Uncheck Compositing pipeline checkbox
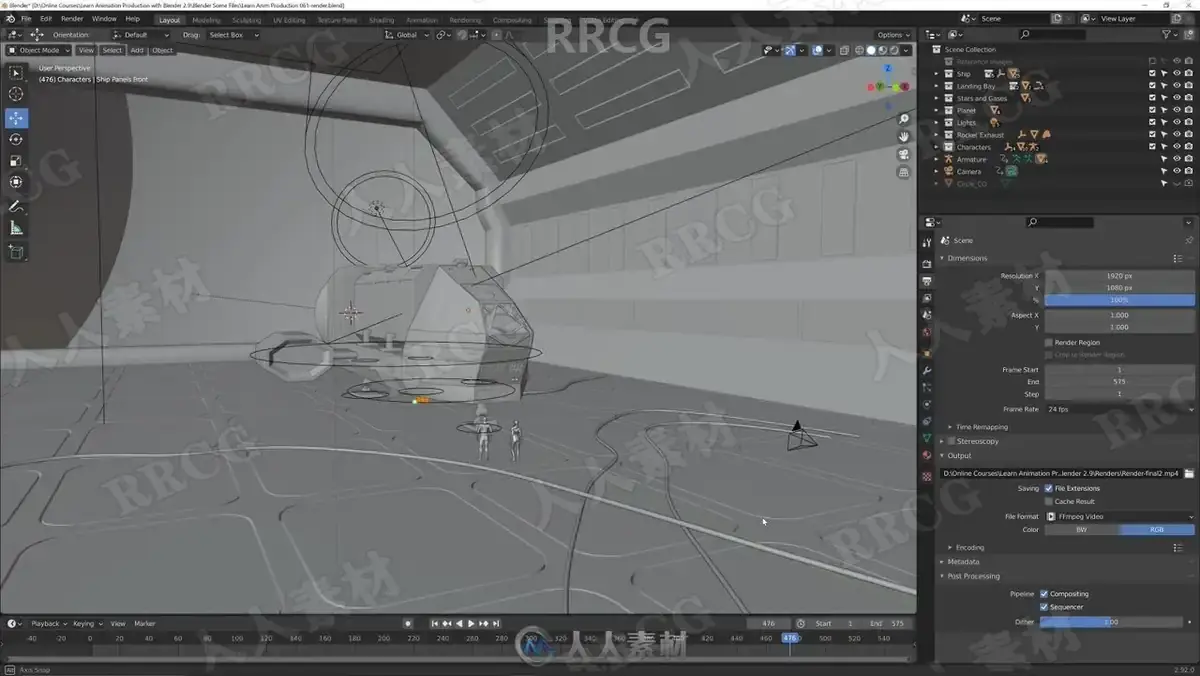This screenshot has height=676, width=1200. (1044, 594)
